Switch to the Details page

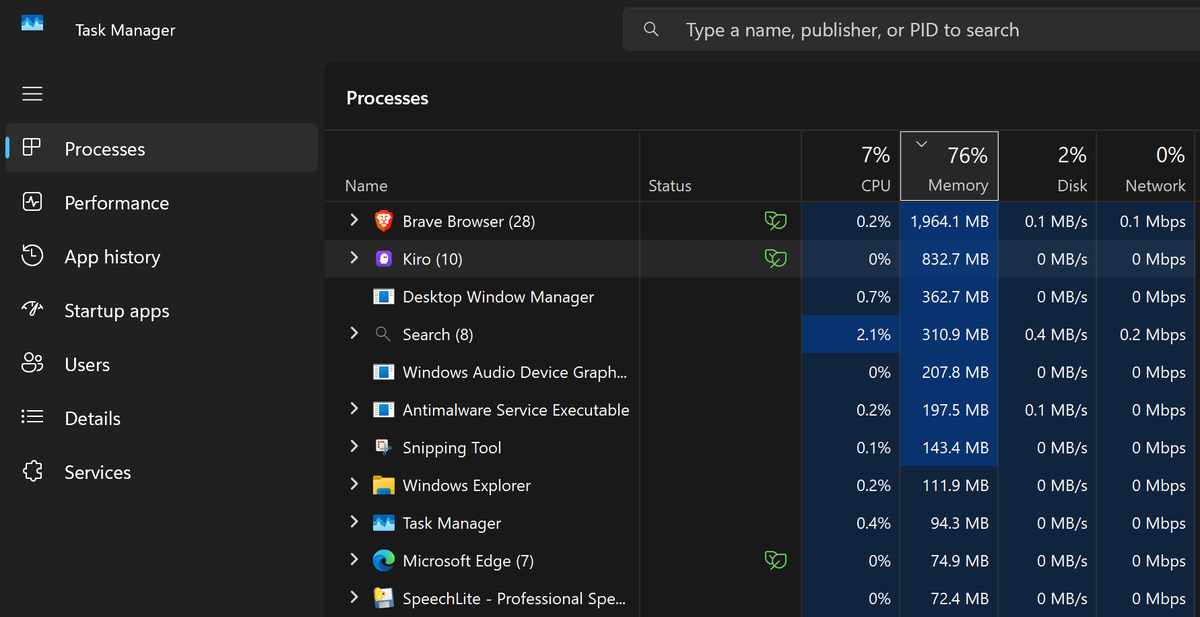click(x=162, y=418)
